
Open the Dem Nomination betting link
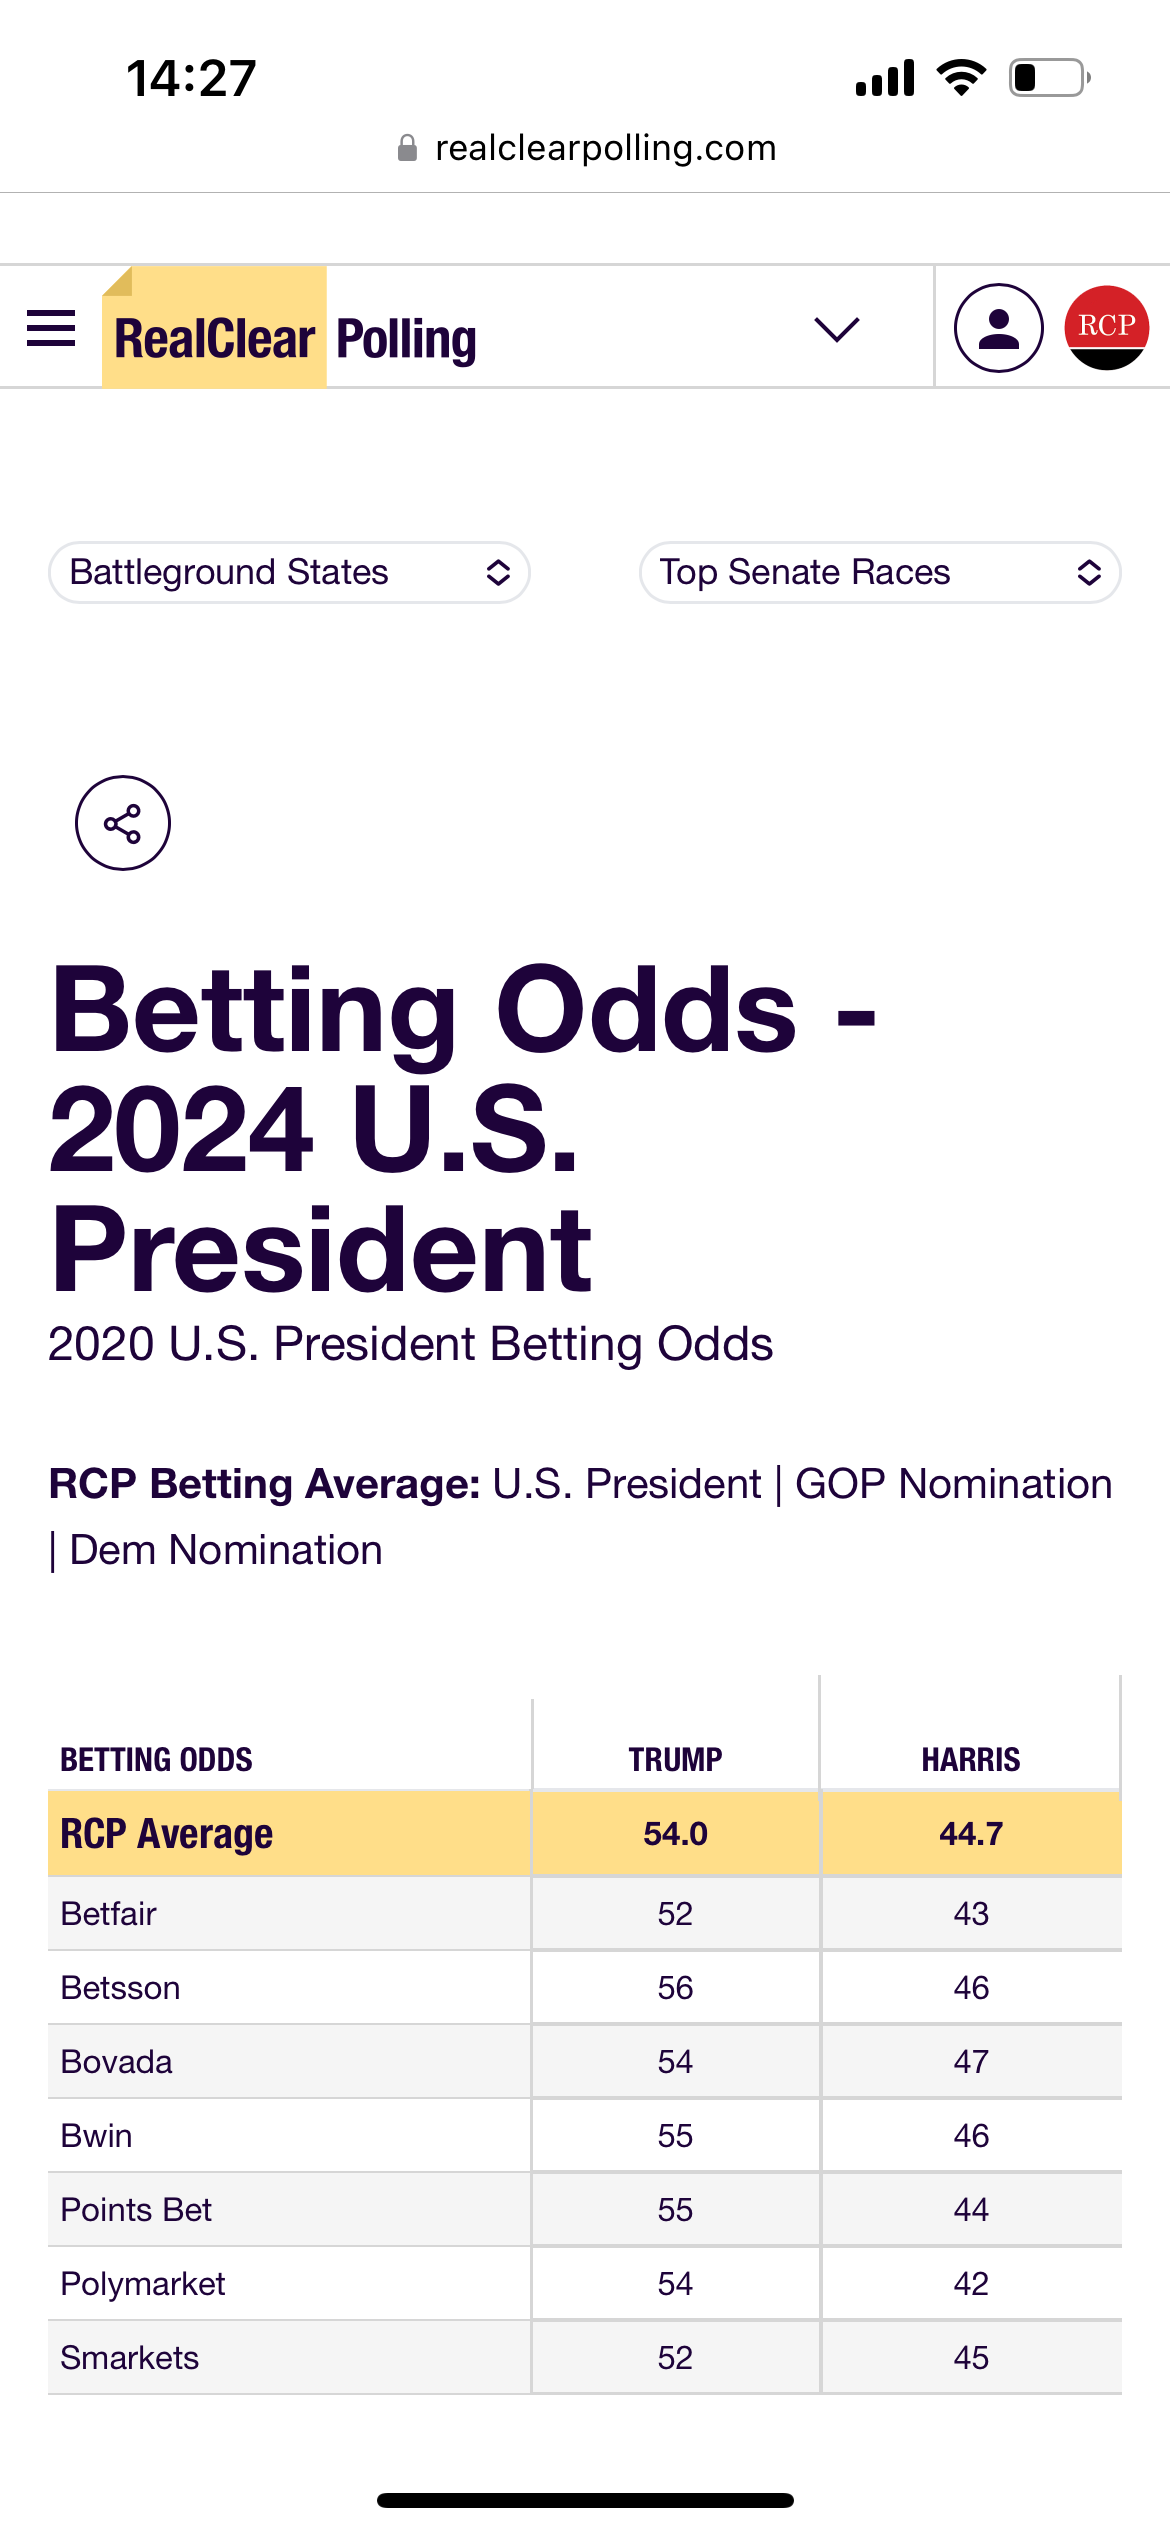(x=226, y=1550)
